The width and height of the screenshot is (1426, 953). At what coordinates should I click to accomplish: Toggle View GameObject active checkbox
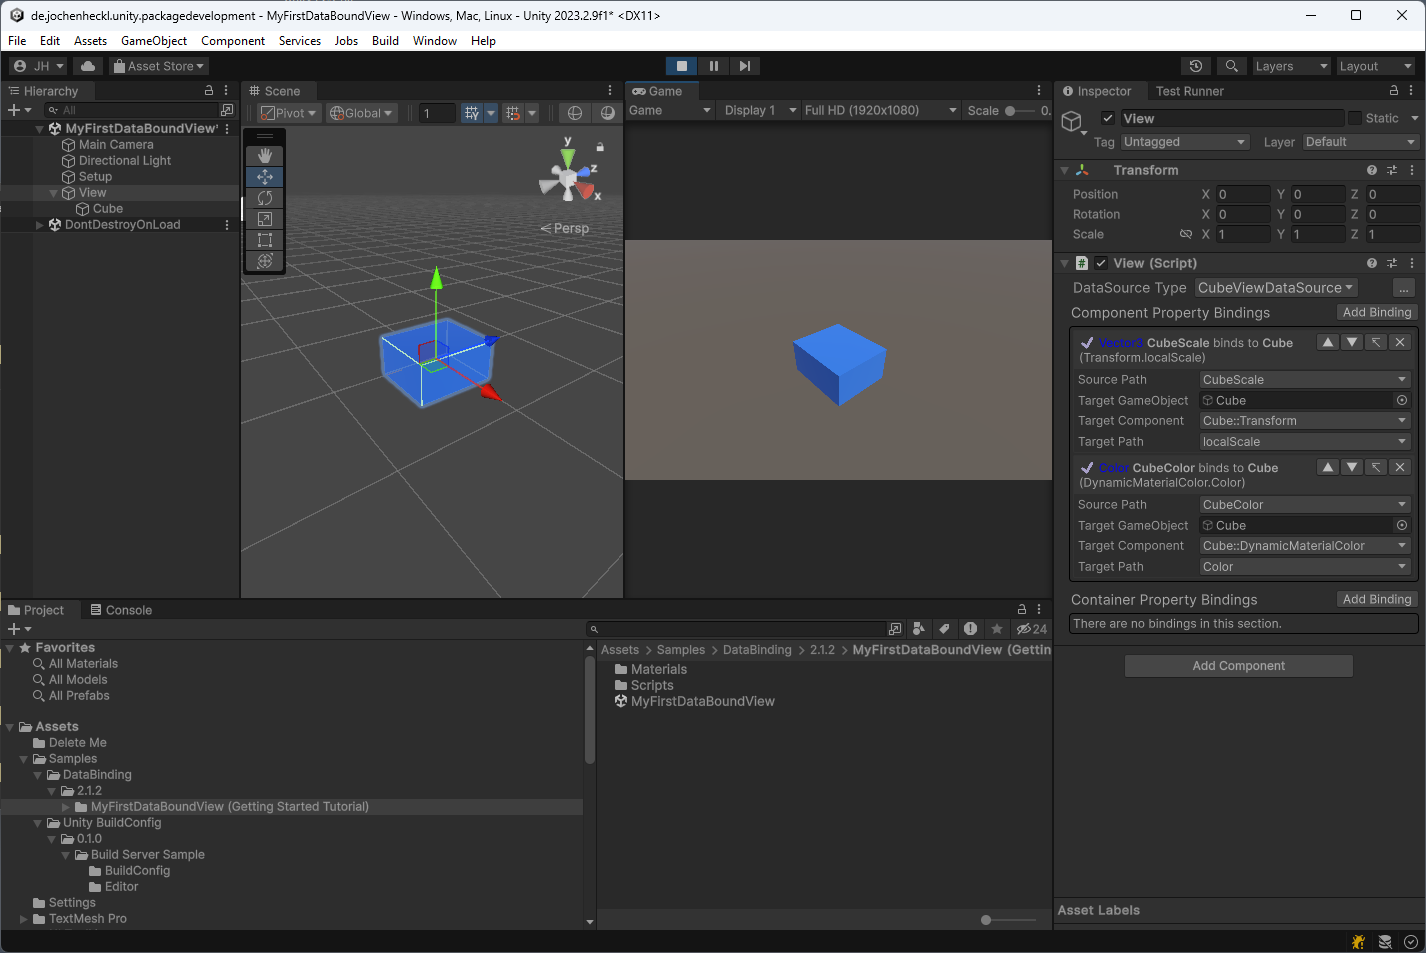tap(1107, 118)
